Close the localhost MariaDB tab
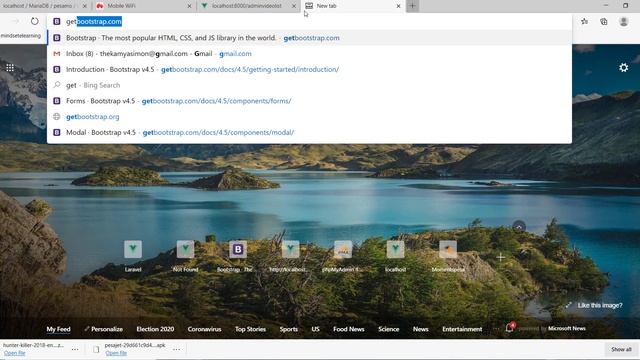640x360 pixels. point(84,6)
